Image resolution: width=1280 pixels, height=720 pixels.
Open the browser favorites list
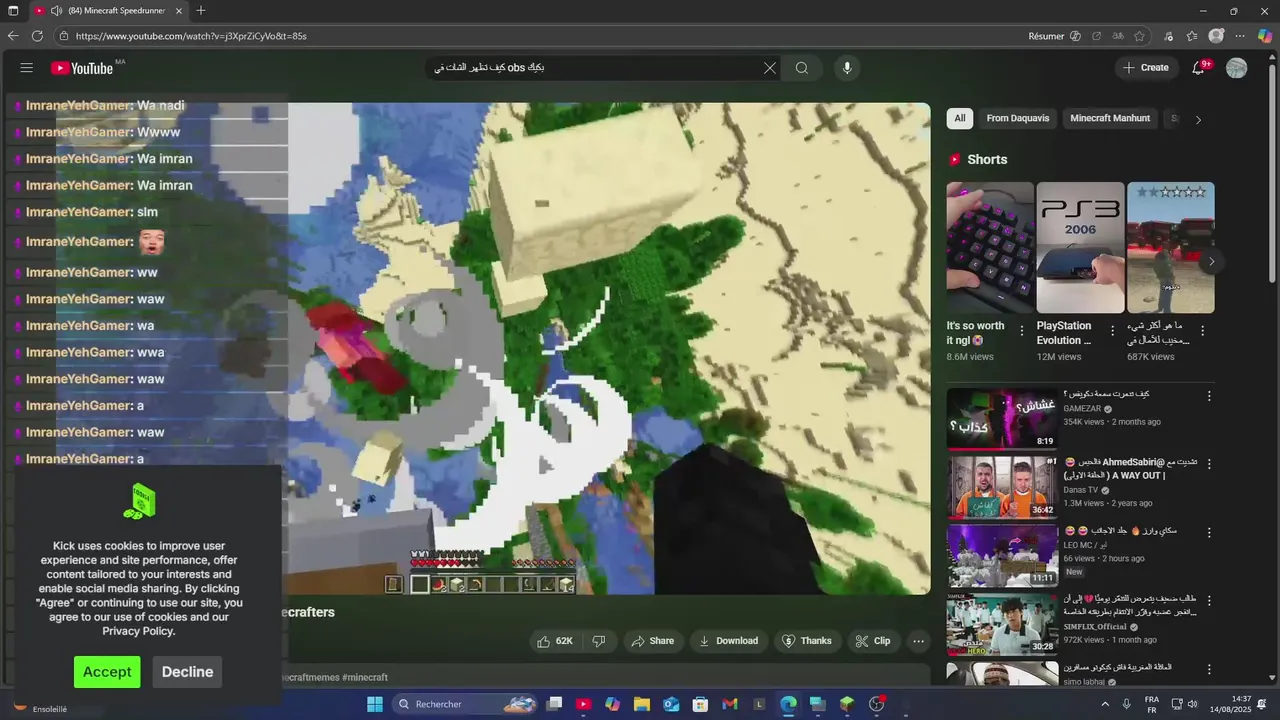pyautogui.click(x=1192, y=36)
